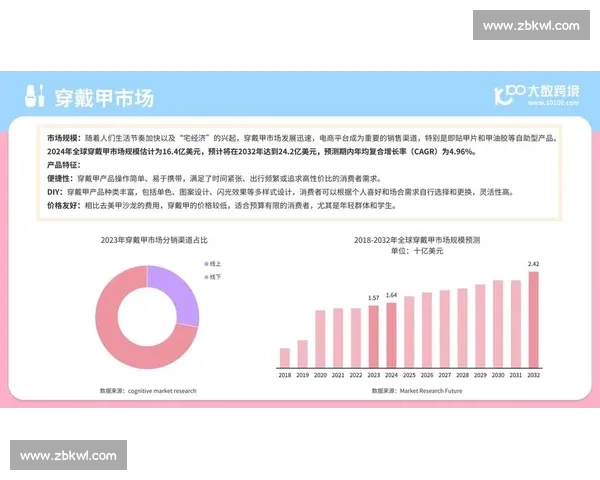Click the 2.42 value label above 2032 bar

coord(533,264)
